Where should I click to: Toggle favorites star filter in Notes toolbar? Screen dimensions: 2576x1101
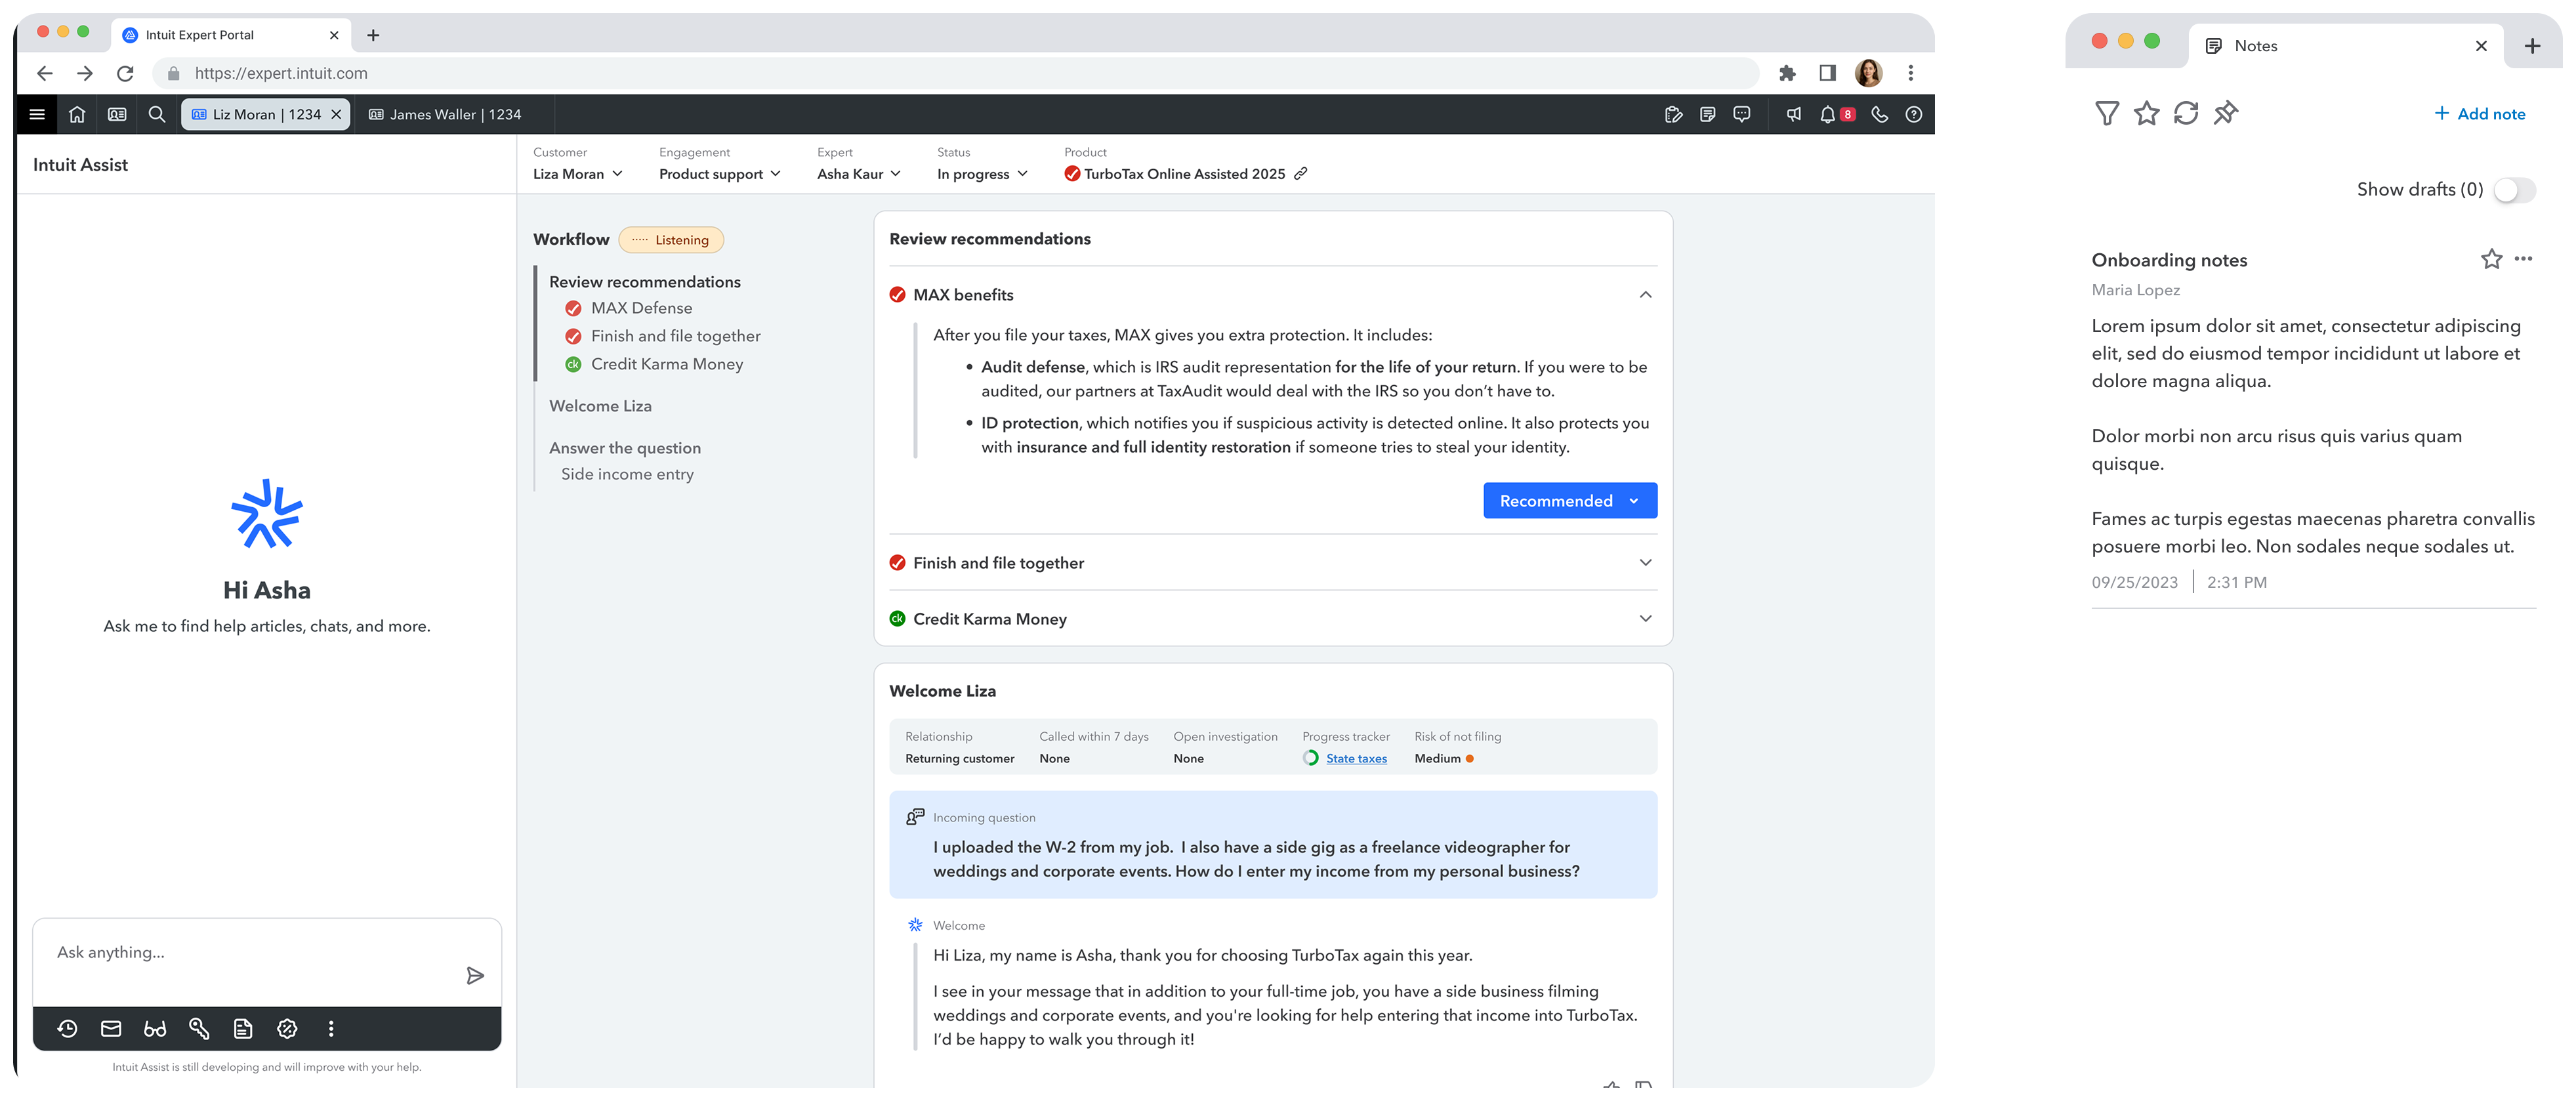coord(2146,113)
